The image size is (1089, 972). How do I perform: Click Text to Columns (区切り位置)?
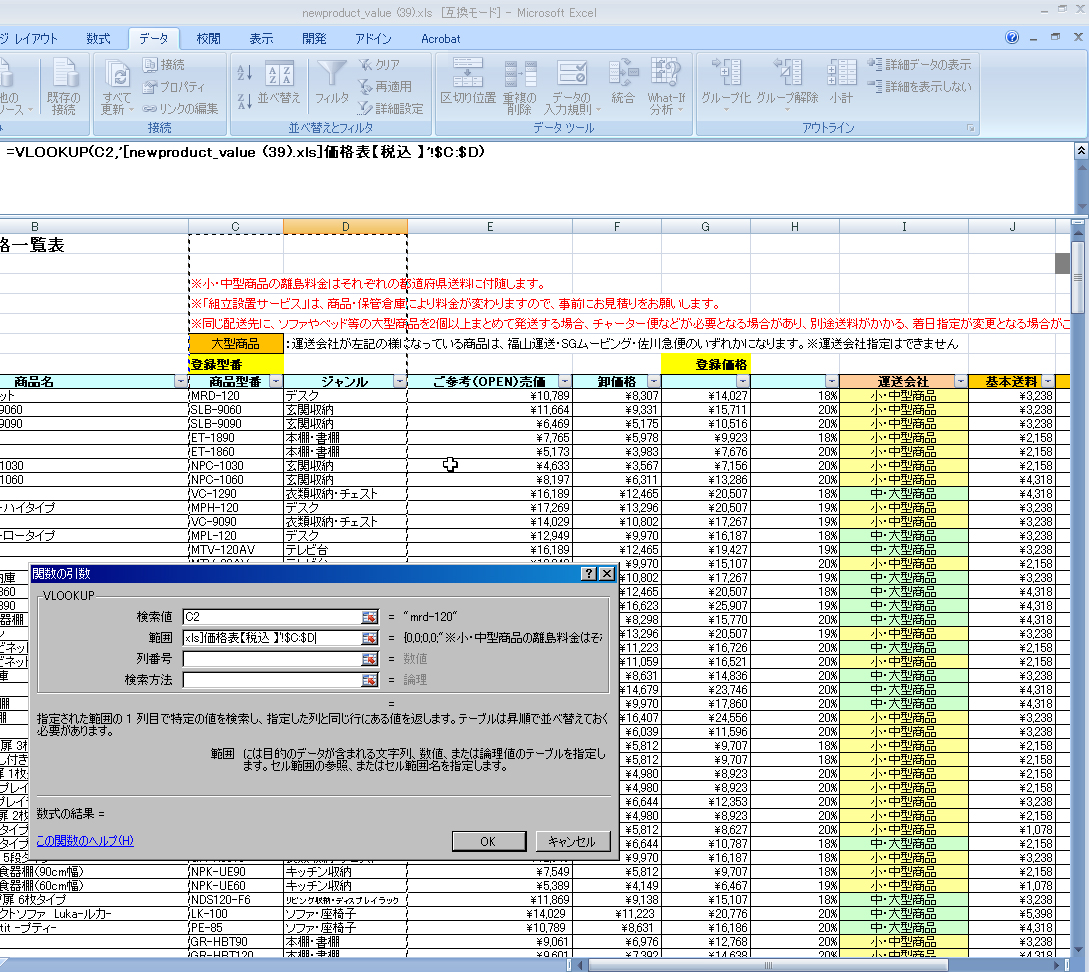(x=468, y=83)
